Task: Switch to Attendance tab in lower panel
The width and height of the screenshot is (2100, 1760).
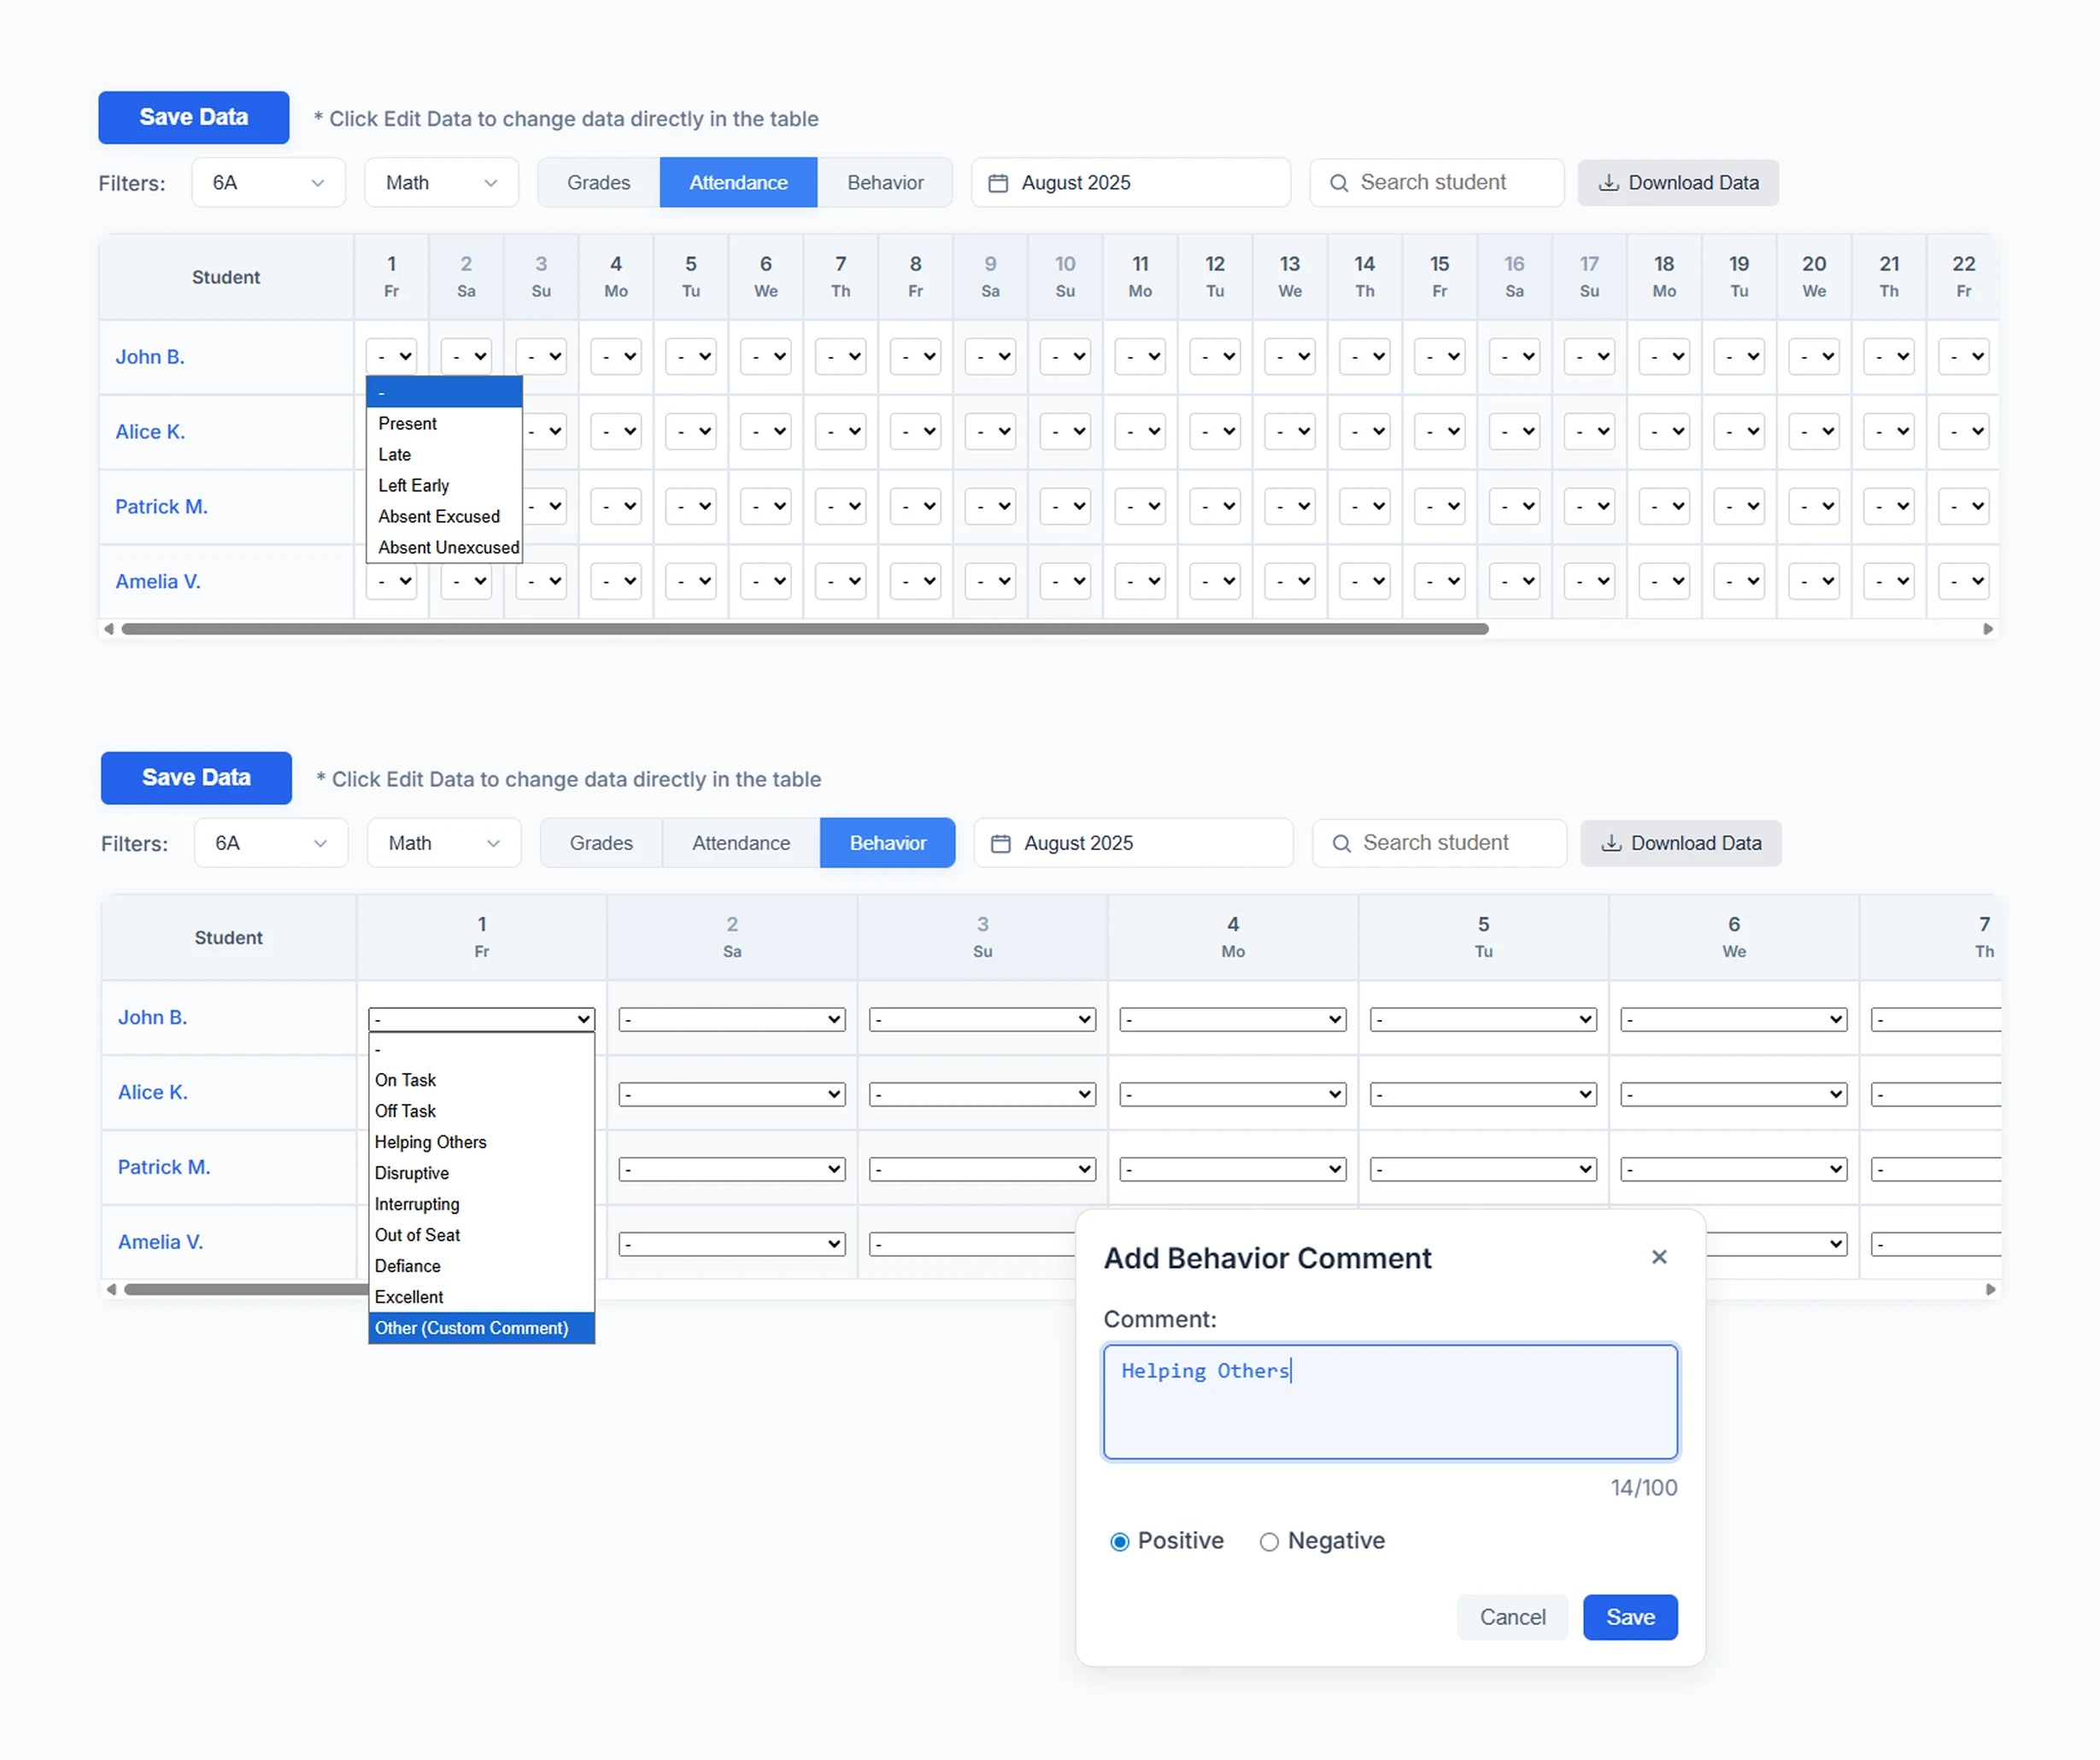Action: pyautogui.click(x=741, y=843)
